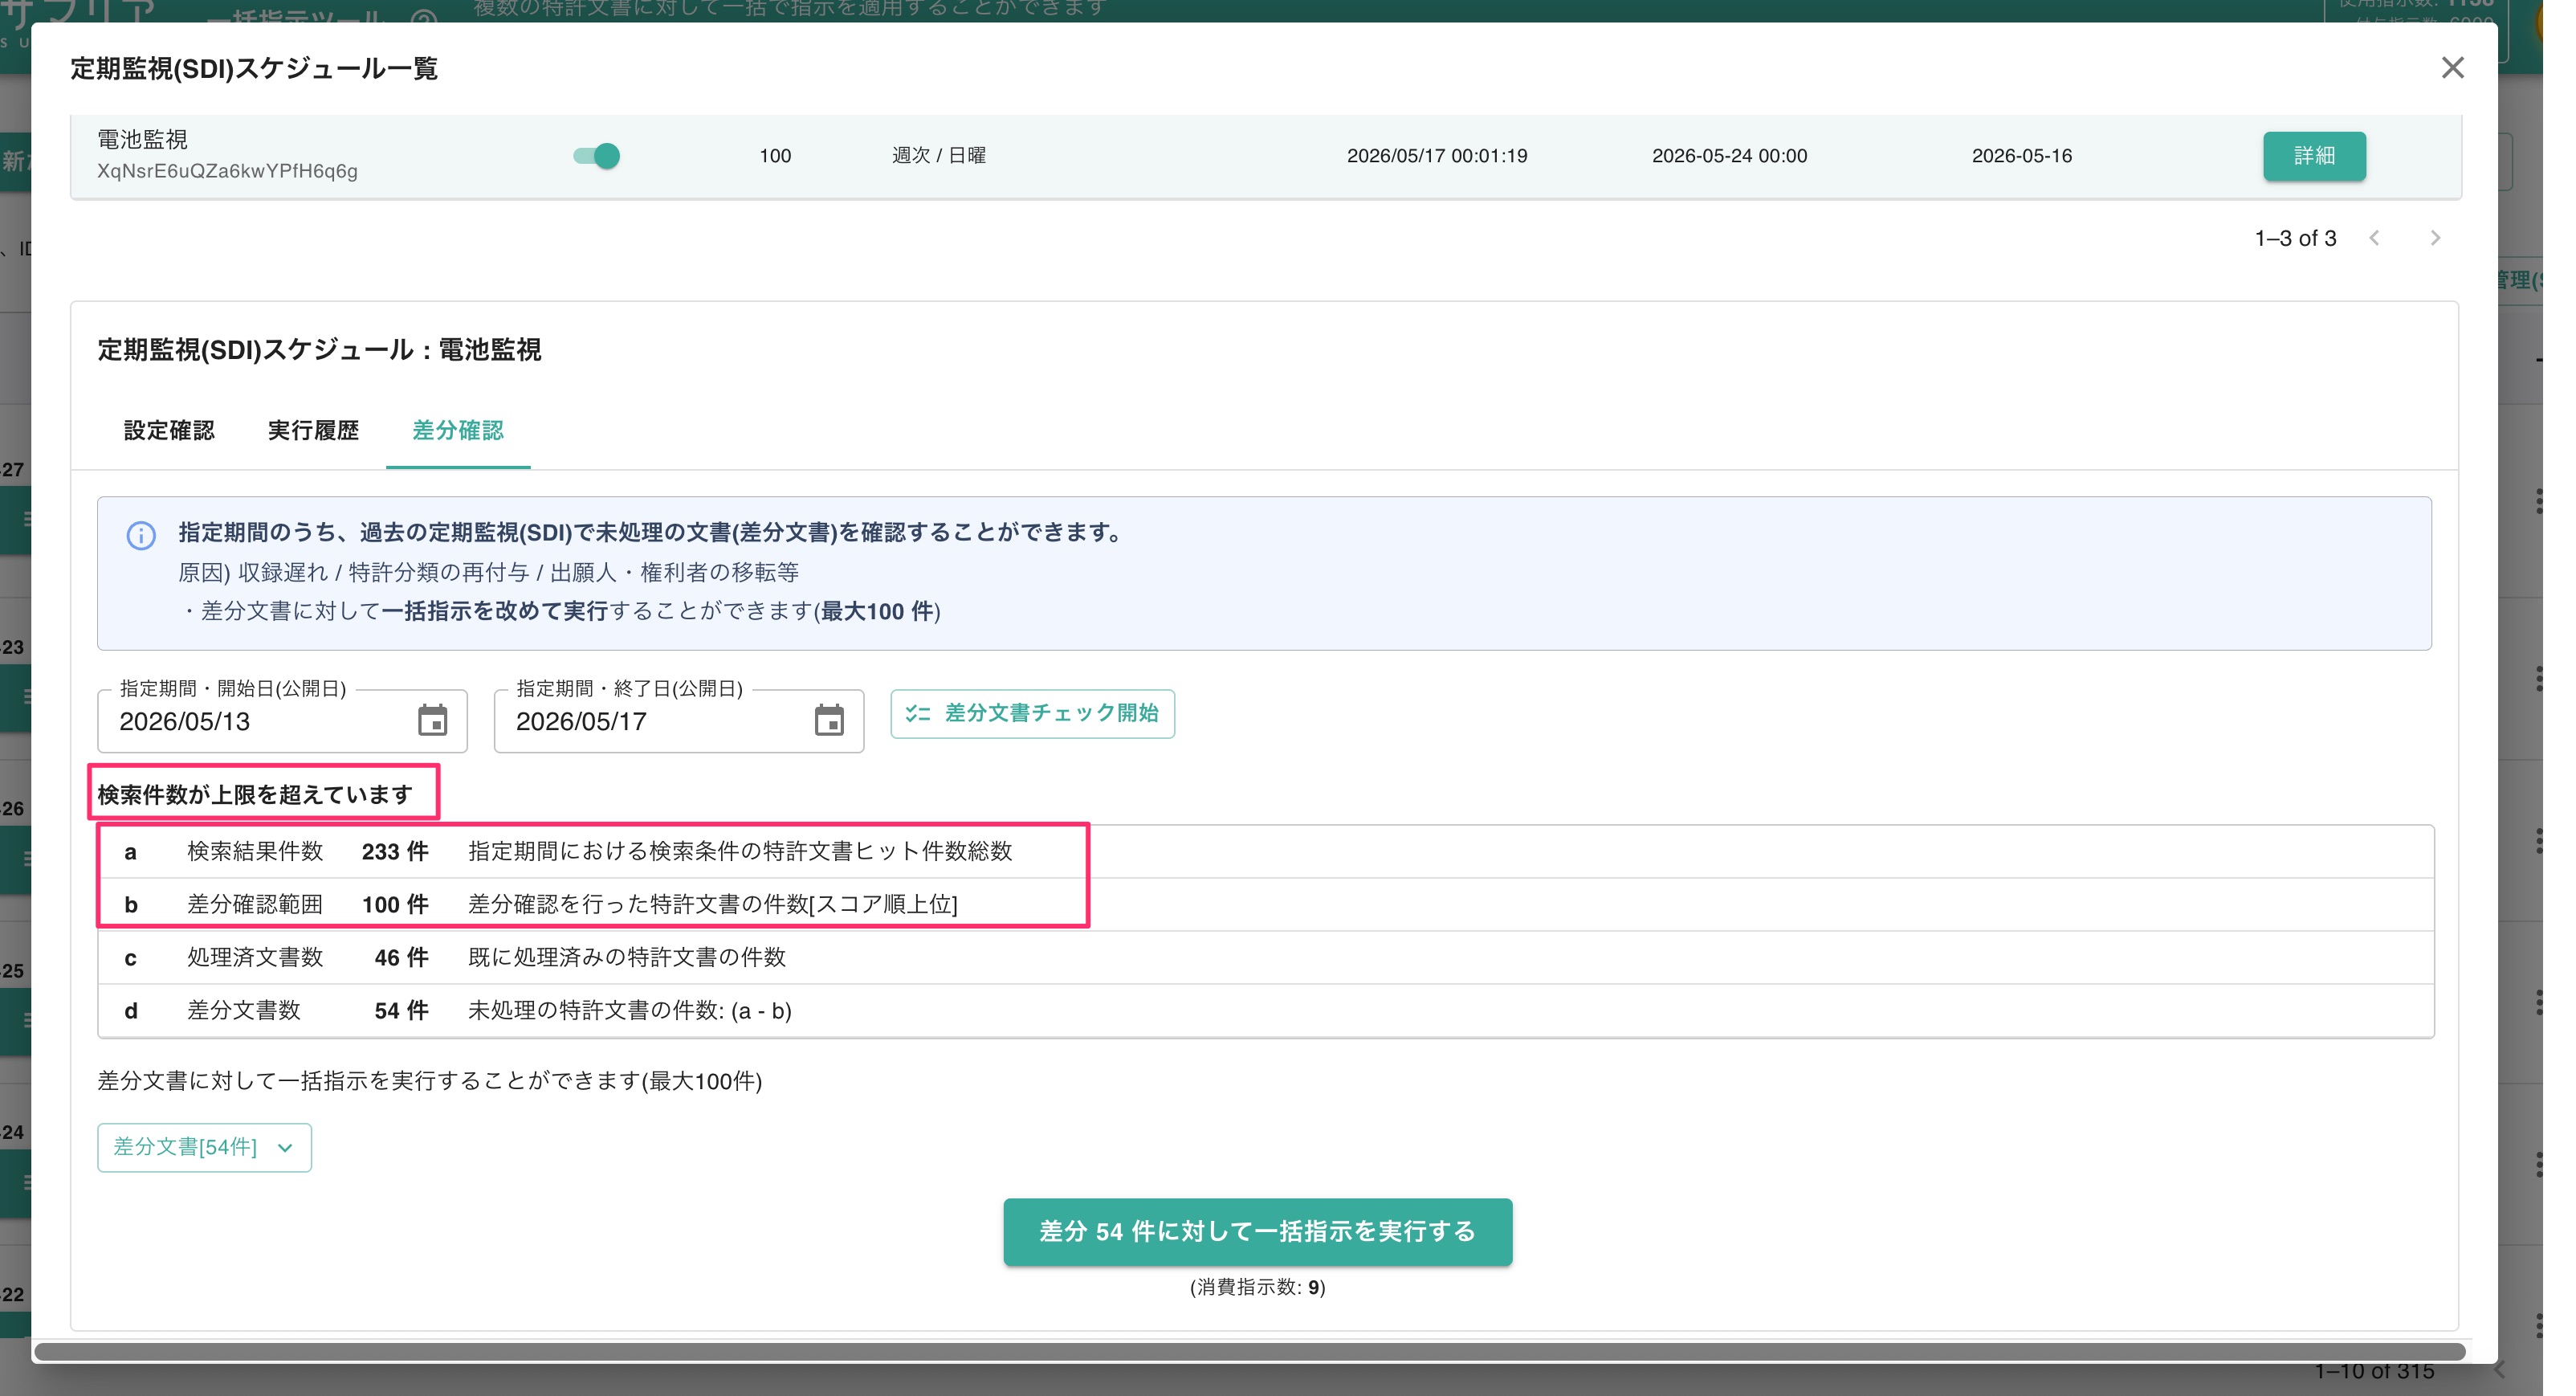Click the 消費指示数: 9 note
This screenshot has width=2576, height=1396.
tap(1257, 1288)
